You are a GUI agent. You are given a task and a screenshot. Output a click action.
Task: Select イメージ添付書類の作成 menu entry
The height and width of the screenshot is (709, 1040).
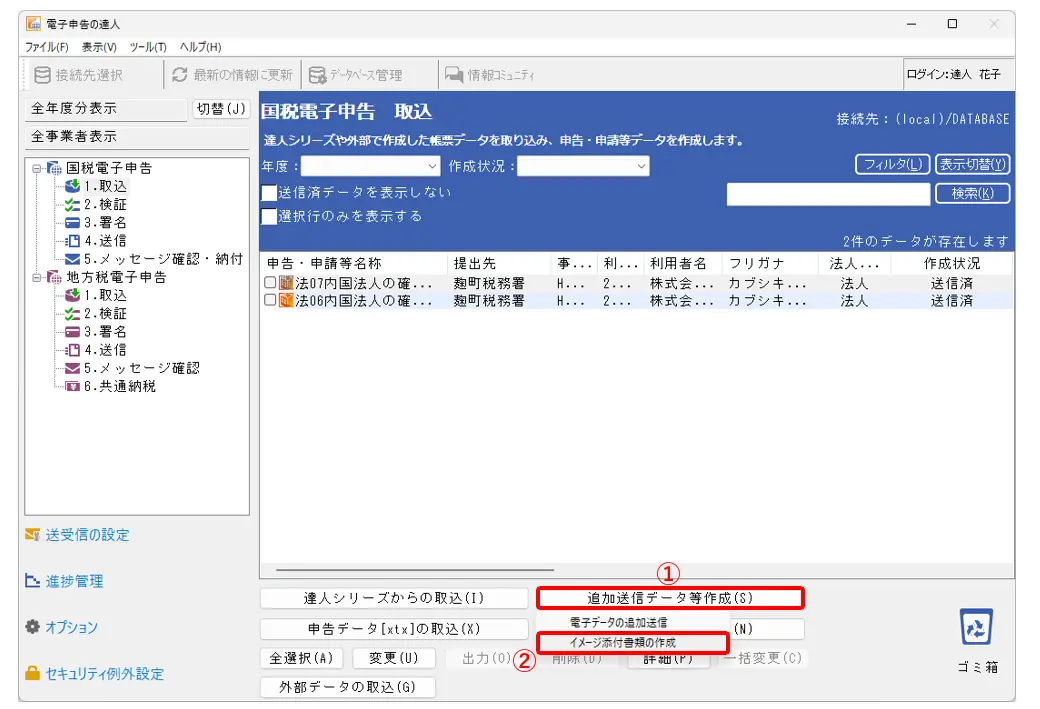[x=623, y=643]
